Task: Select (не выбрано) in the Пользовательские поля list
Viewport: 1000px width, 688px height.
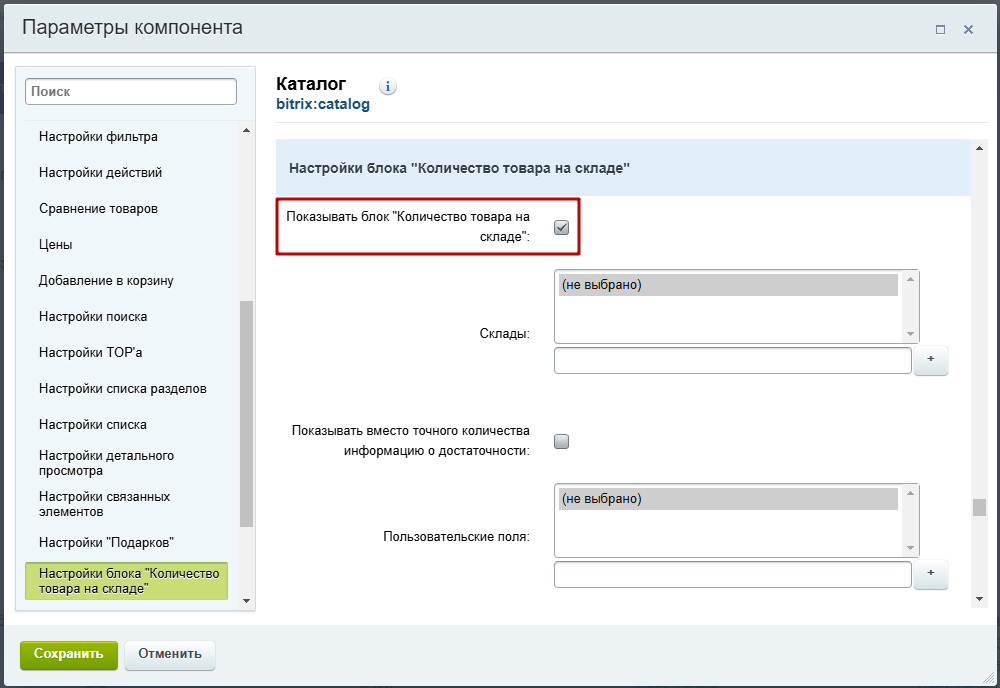Action: pyautogui.click(x=728, y=499)
